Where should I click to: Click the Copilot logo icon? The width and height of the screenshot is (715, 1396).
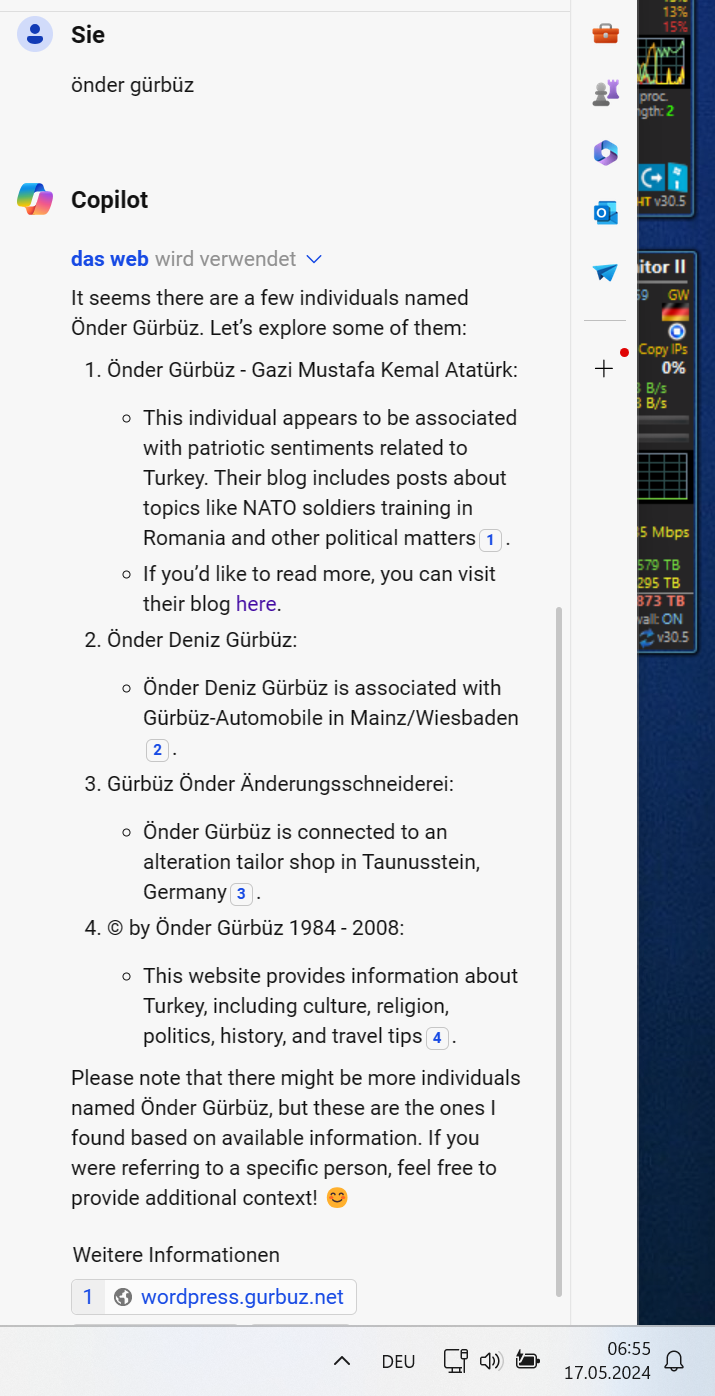coord(35,199)
